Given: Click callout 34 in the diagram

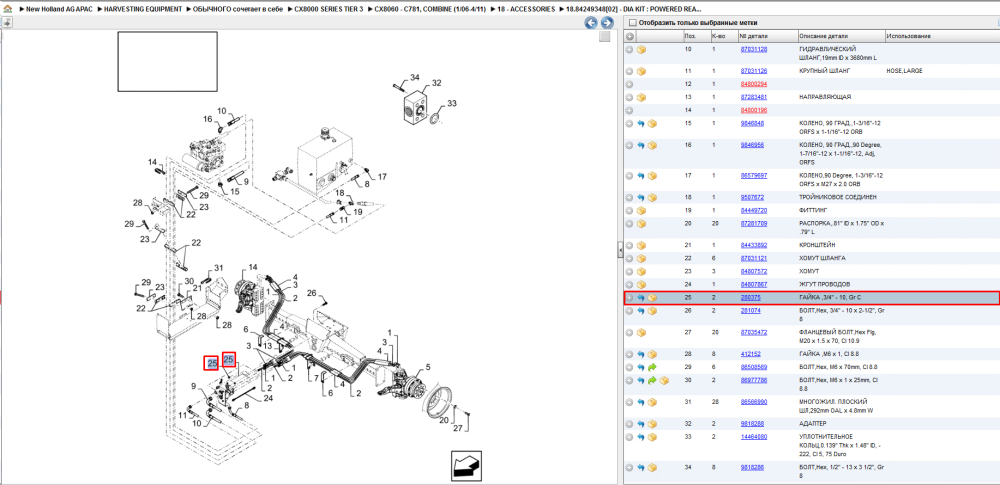Looking at the screenshot, I should [415, 77].
